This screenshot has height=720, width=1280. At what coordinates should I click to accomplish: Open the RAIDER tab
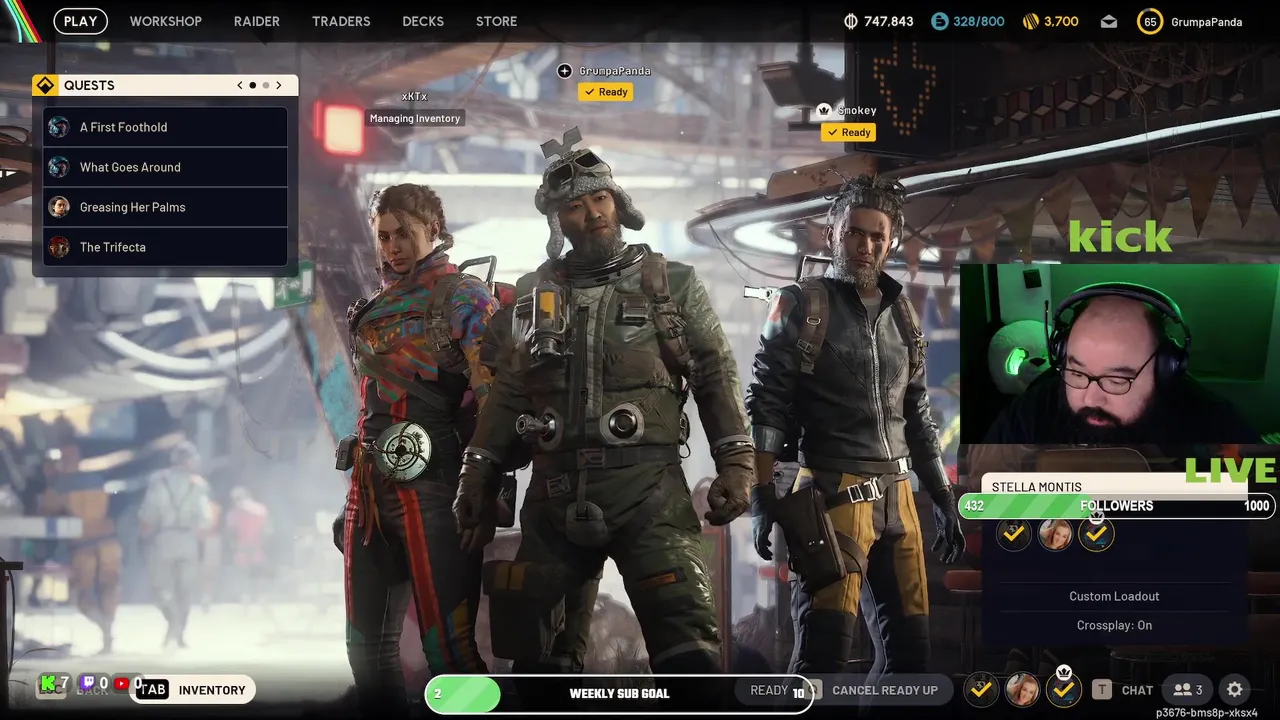pyautogui.click(x=257, y=21)
